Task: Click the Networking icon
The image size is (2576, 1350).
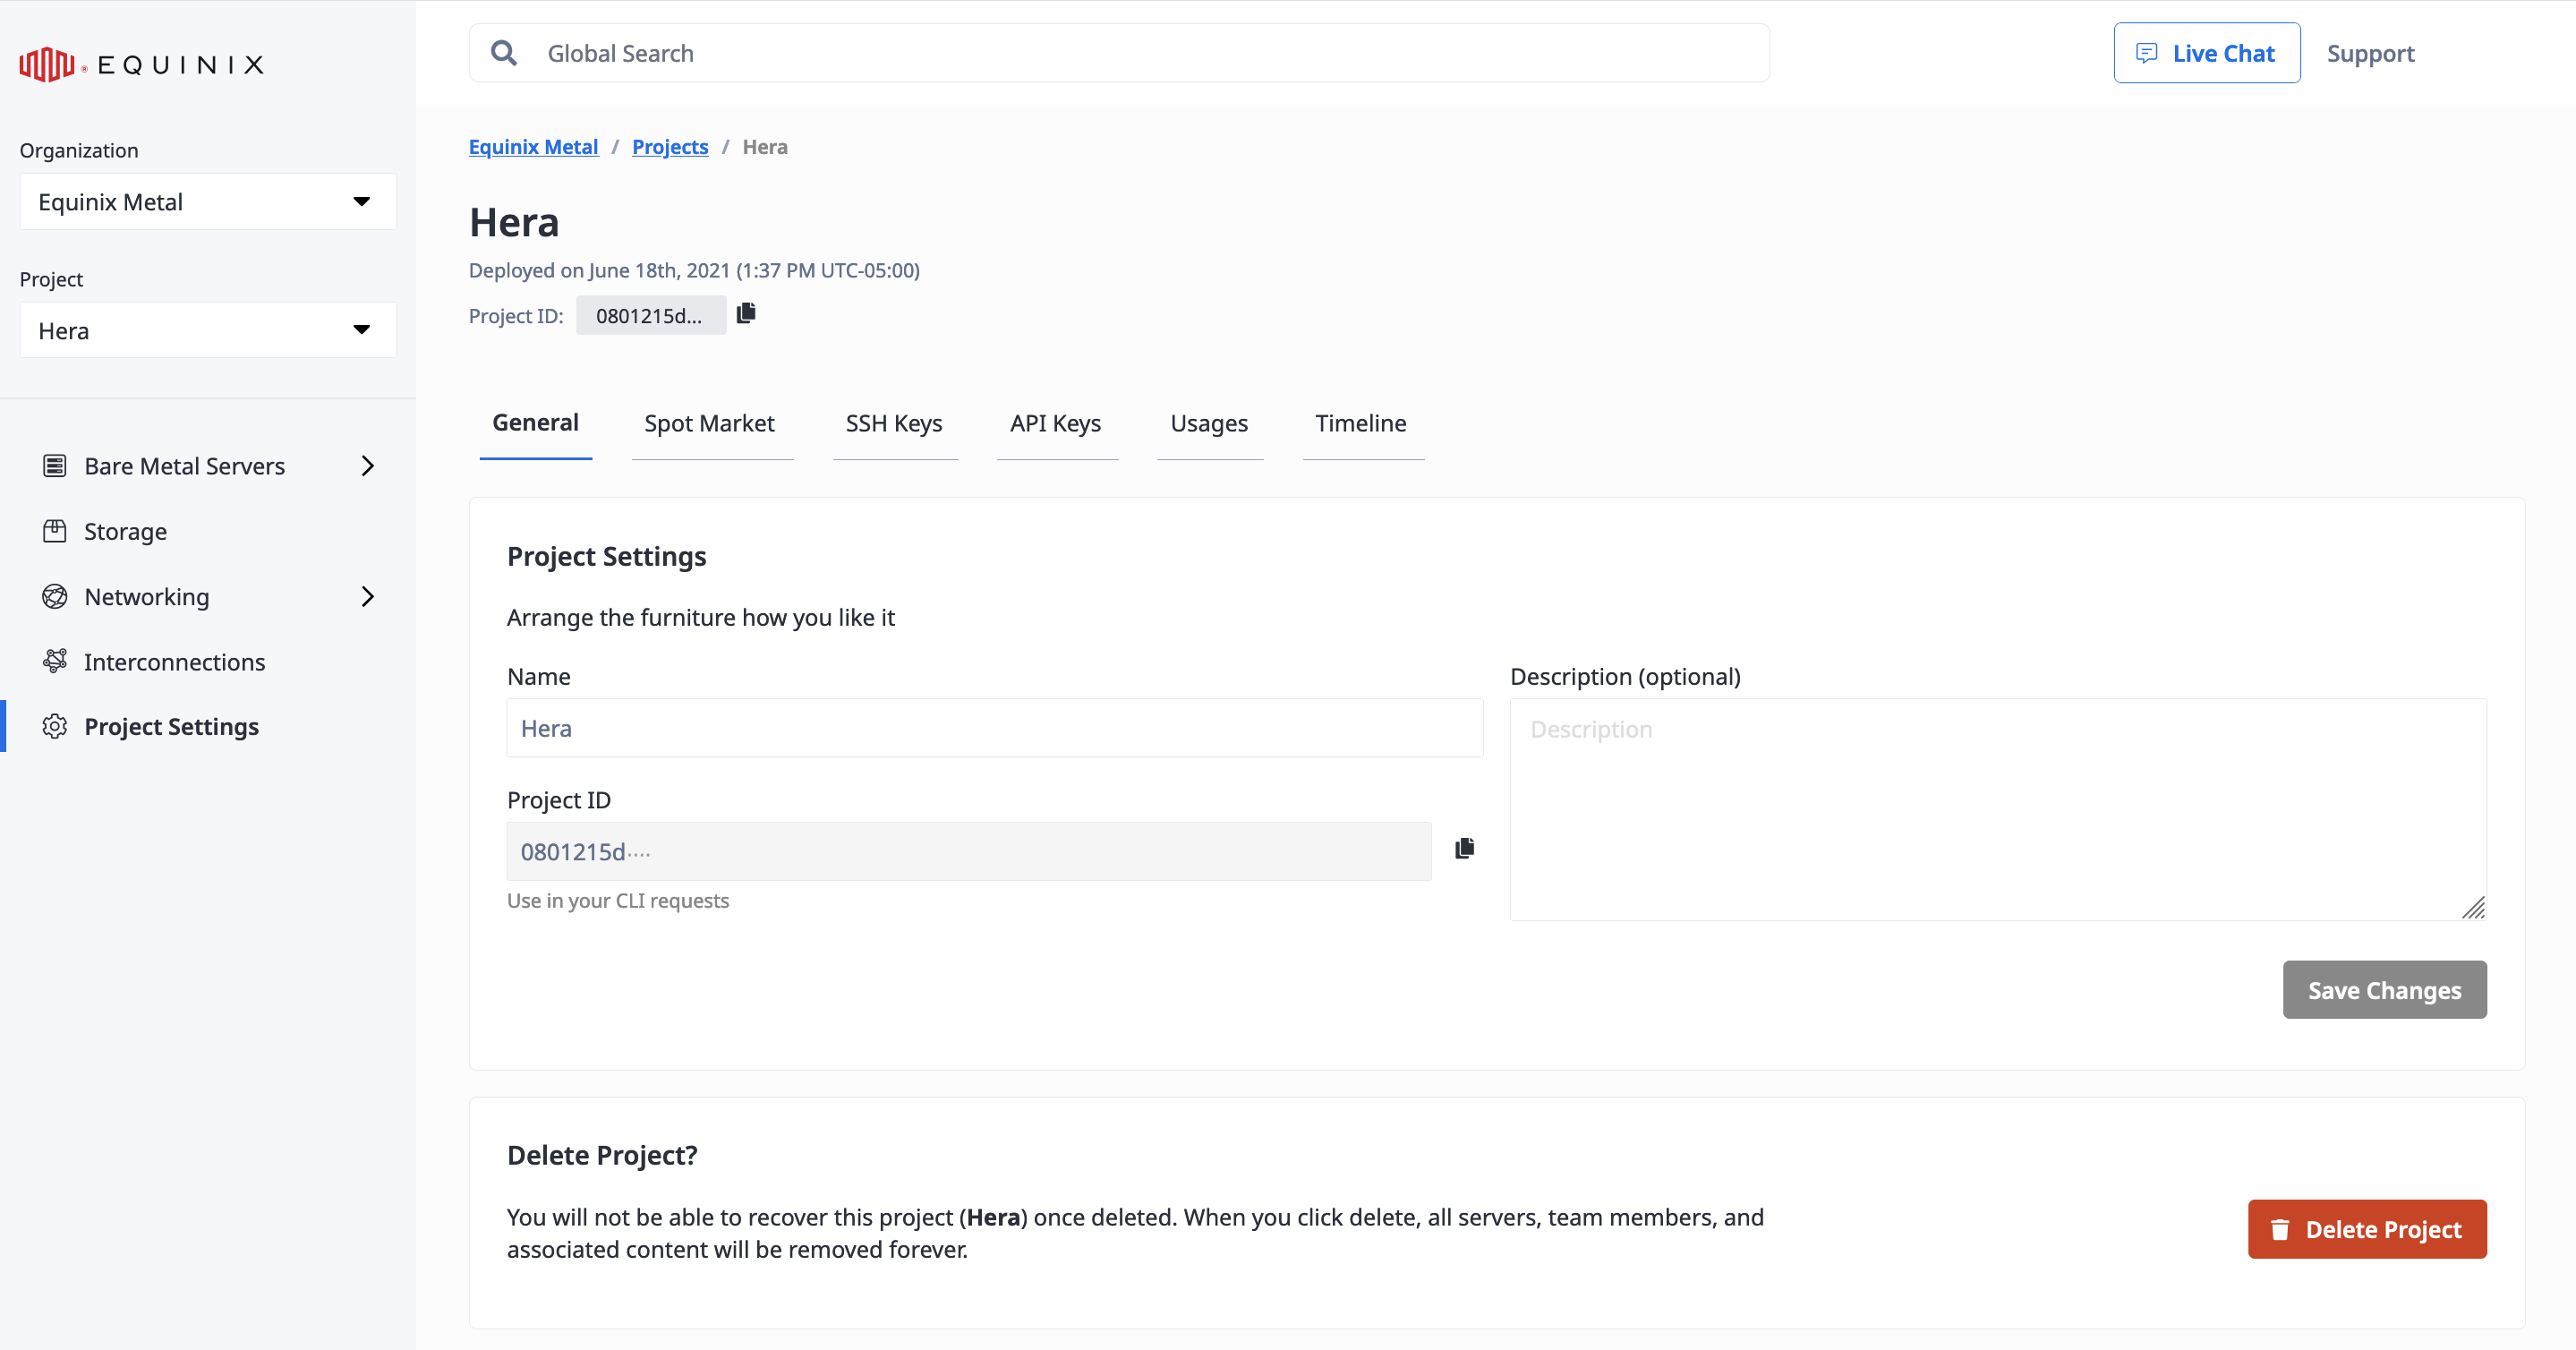Action: click(56, 596)
